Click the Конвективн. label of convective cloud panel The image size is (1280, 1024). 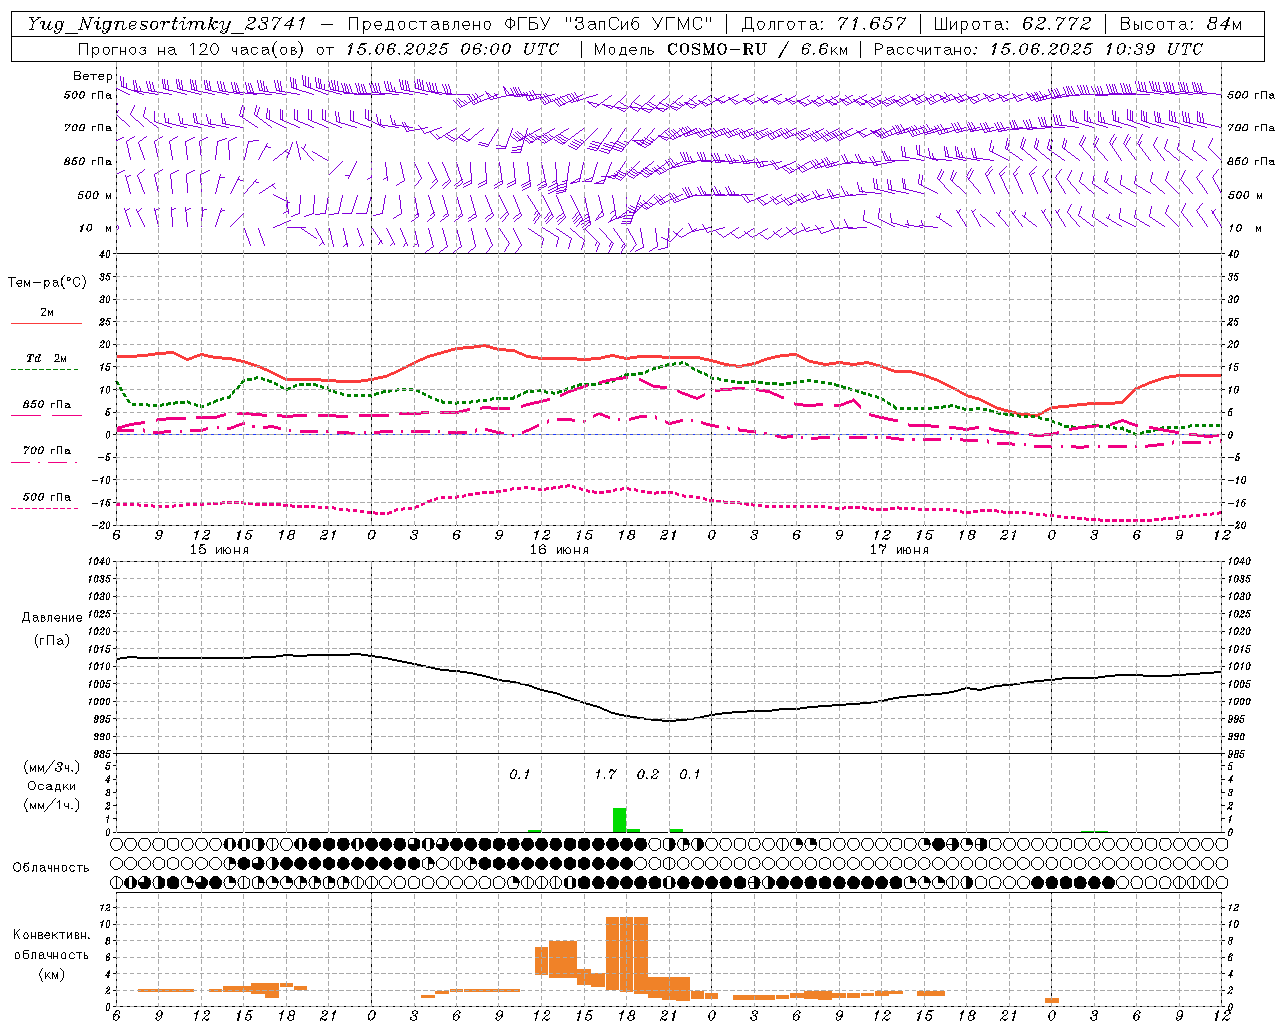[51, 935]
